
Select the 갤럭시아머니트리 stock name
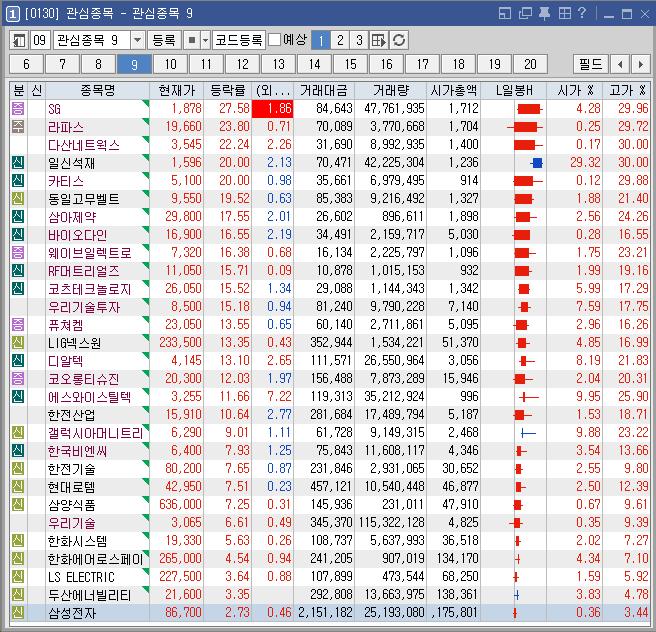(x=95, y=433)
